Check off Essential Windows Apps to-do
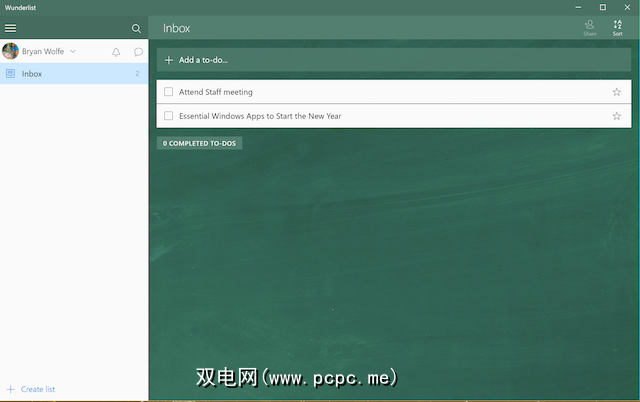The height and width of the screenshot is (402, 640). click(x=169, y=116)
